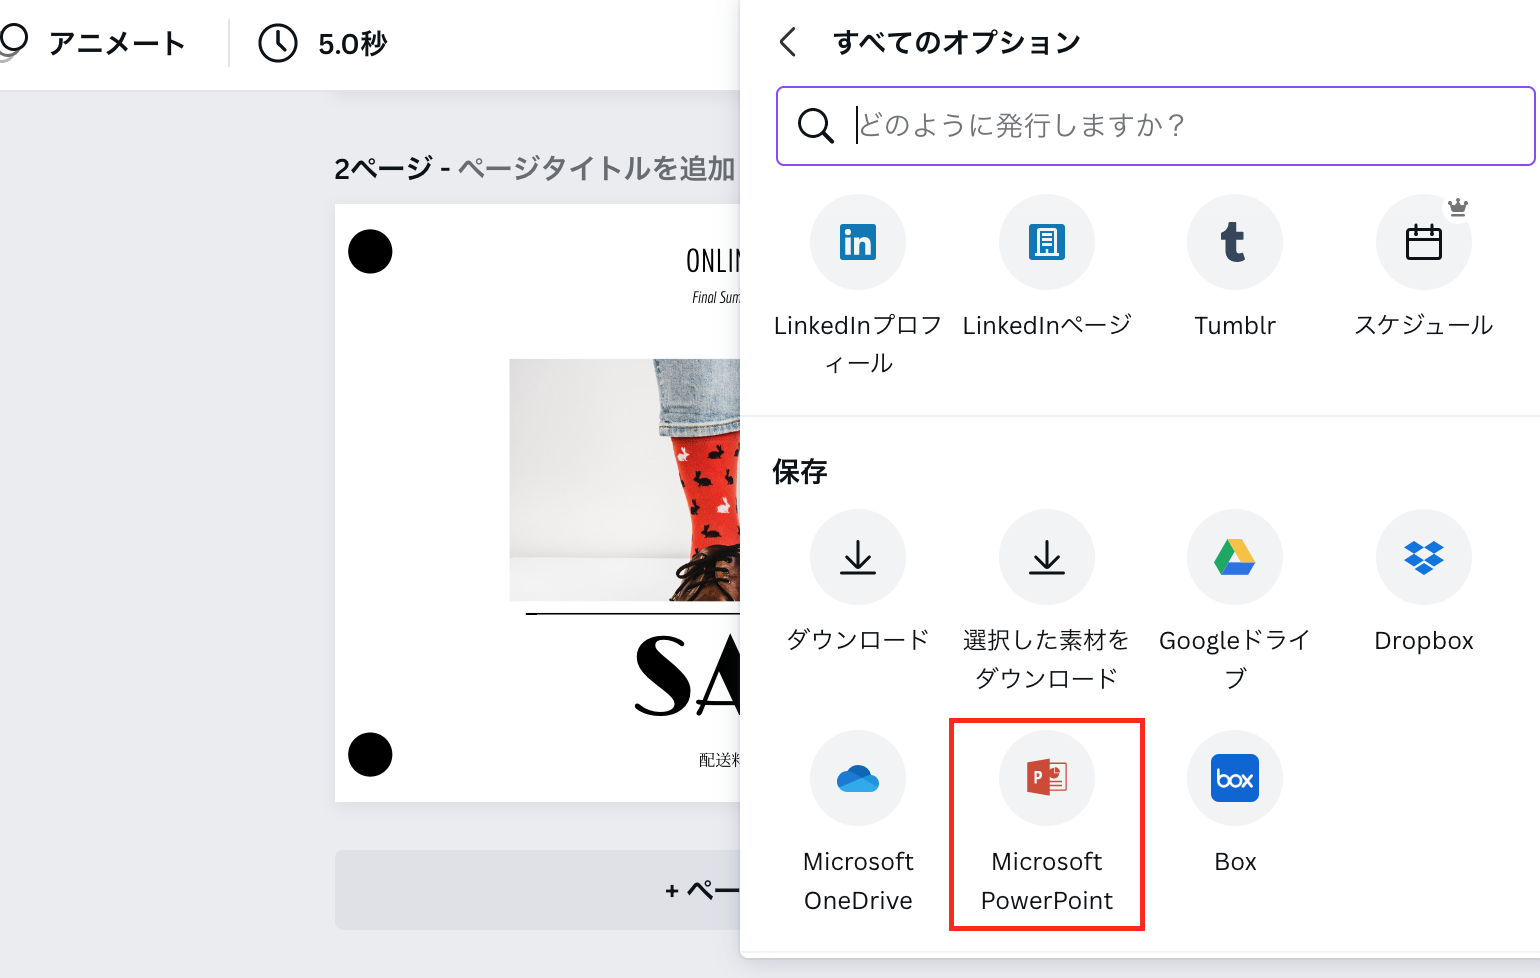The image size is (1540, 978).
Task: Select the red socks photo on canvas
Action: pyautogui.click(x=625, y=480)
